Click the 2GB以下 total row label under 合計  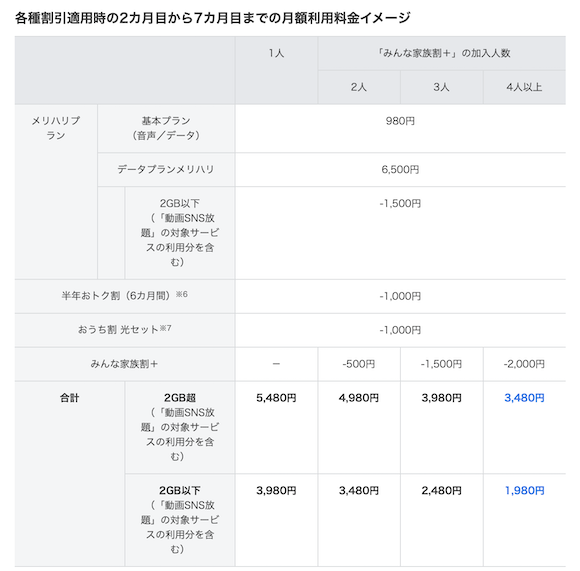180,520
